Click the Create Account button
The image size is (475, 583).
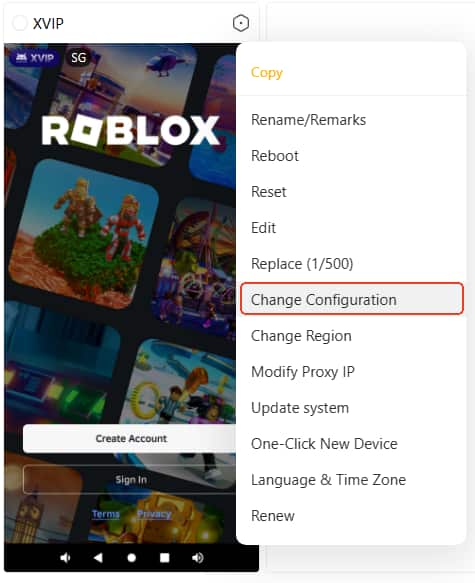[x=131, y=438]
